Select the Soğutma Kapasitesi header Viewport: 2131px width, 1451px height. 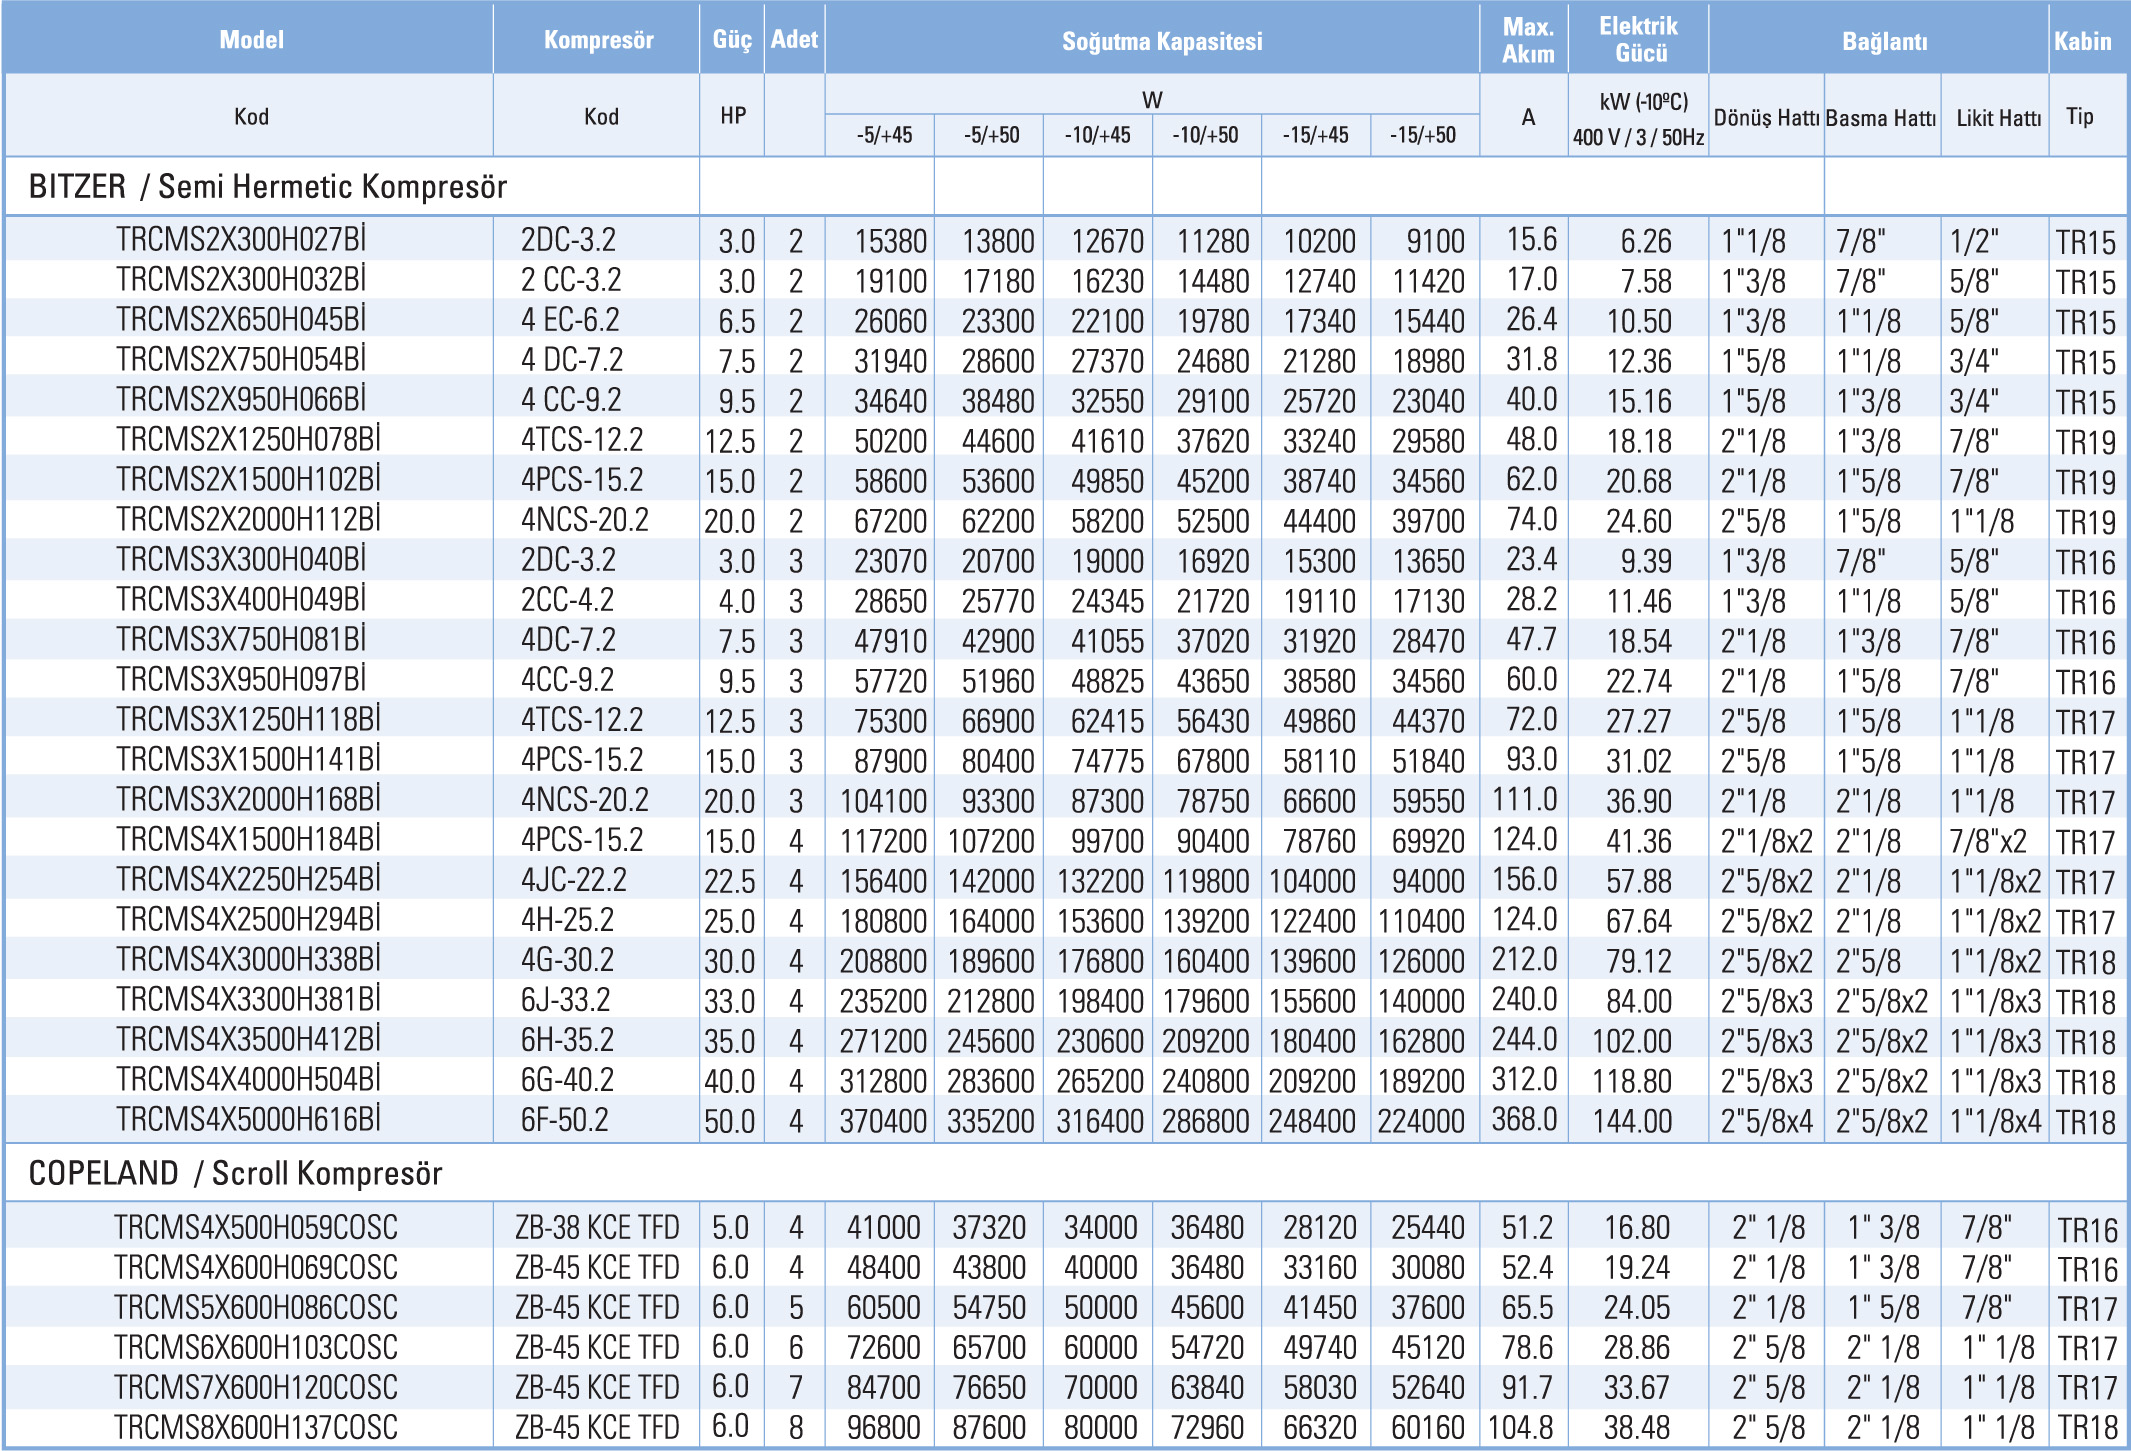coord(1161,41)
